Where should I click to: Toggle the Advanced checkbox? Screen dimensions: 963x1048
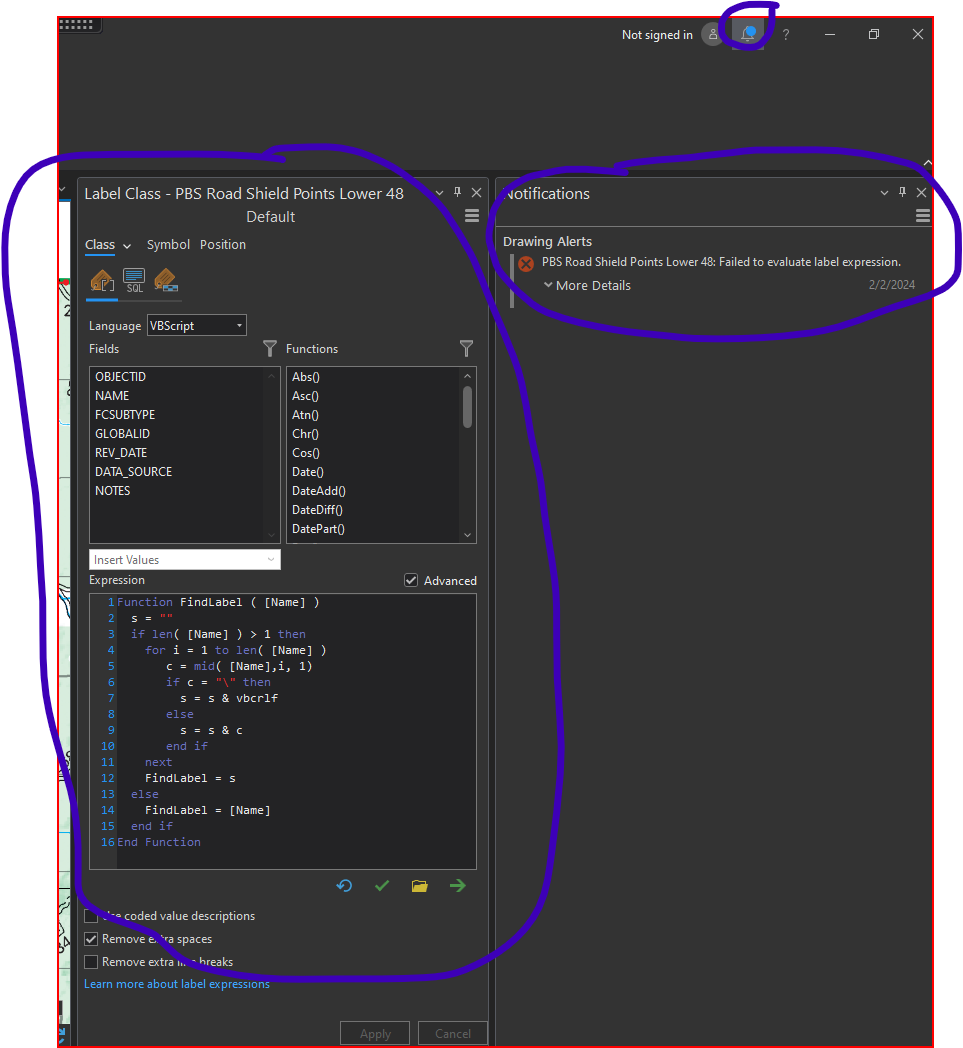click(411, 580)
